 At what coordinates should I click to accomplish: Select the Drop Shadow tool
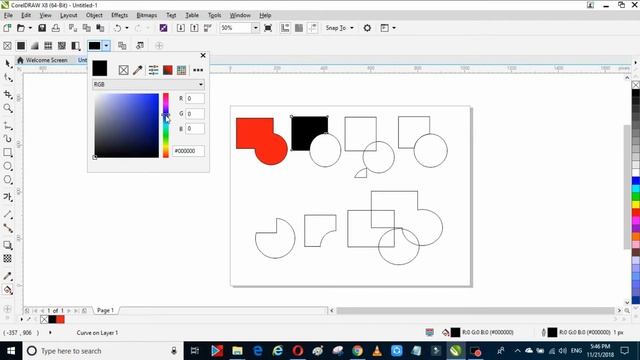(x=8, y=245)
